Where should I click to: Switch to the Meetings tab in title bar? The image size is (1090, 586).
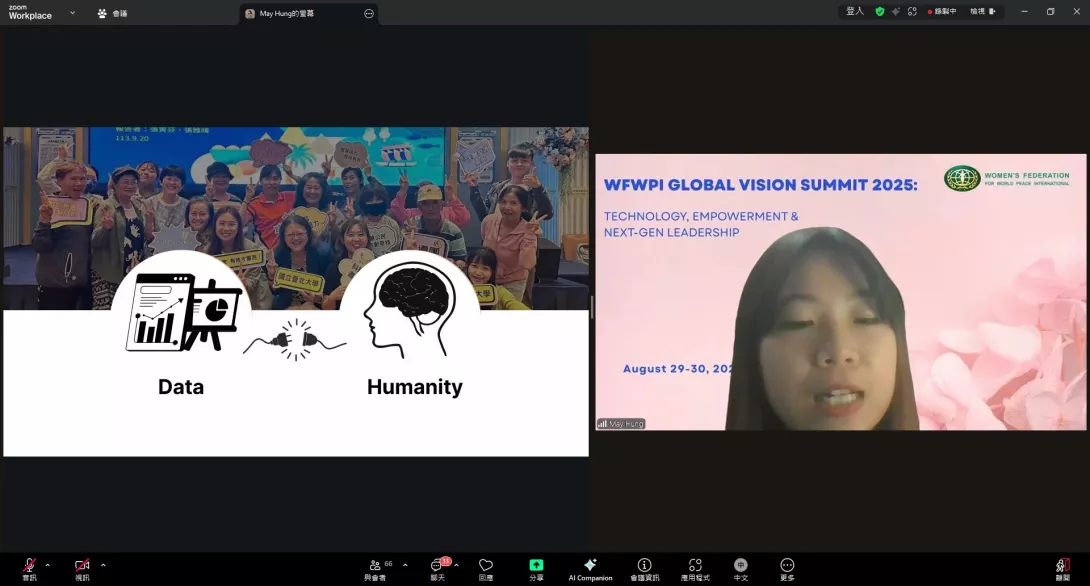(113, 13)
